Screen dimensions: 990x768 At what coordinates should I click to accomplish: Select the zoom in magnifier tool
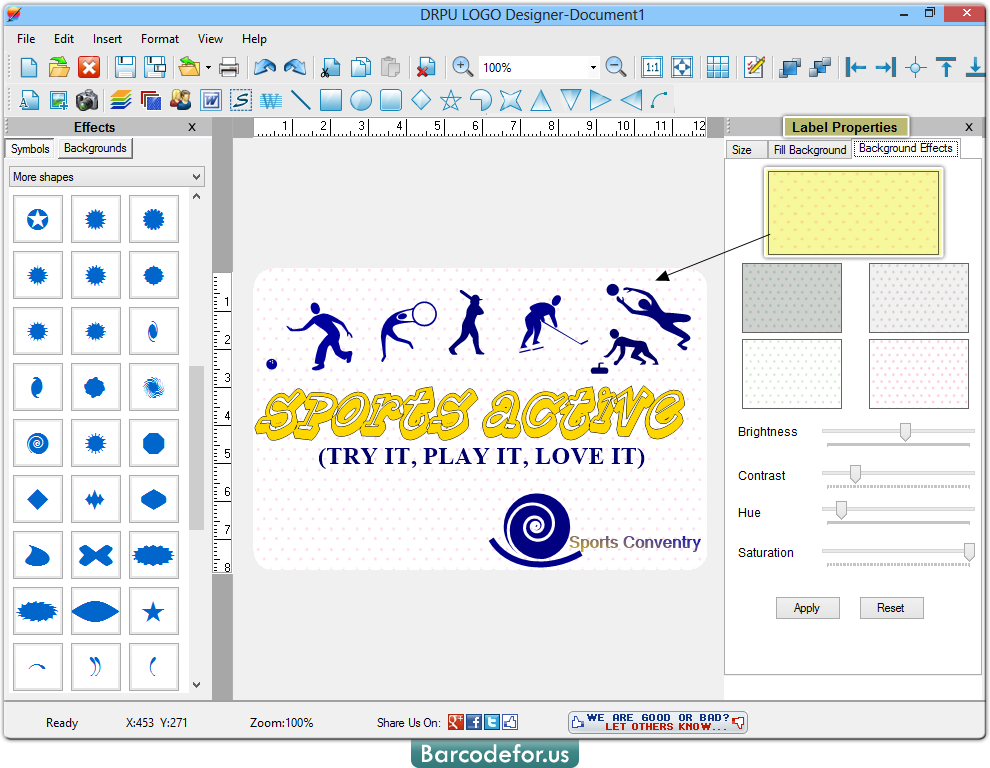tap(463, 66)
